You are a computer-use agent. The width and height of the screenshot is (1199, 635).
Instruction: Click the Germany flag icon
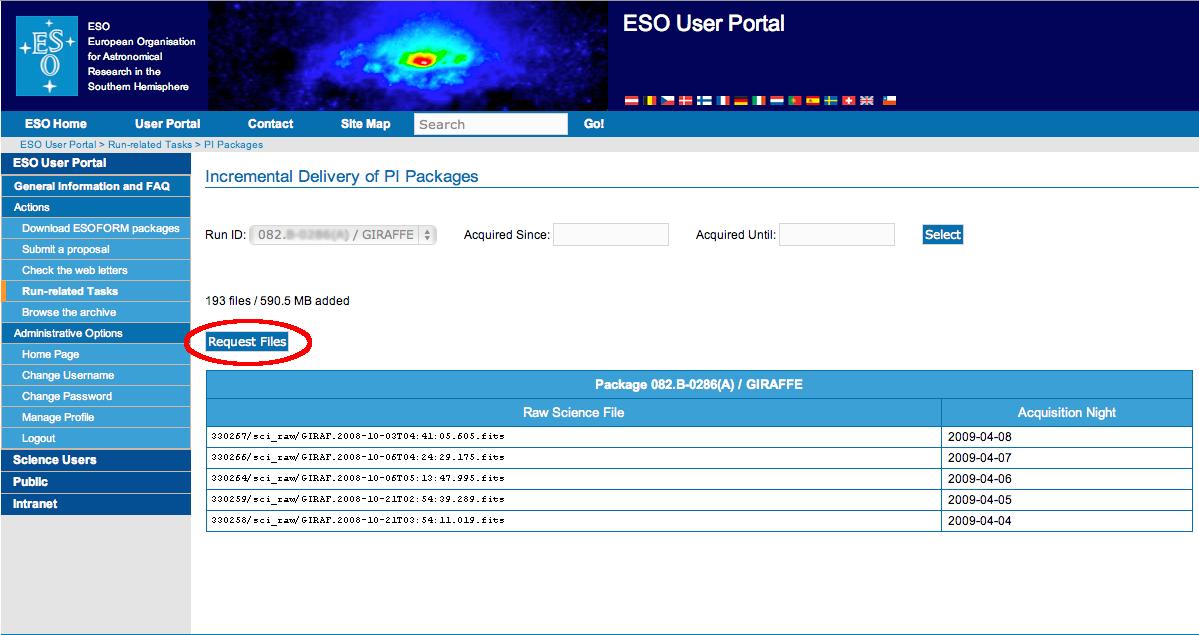741,100
